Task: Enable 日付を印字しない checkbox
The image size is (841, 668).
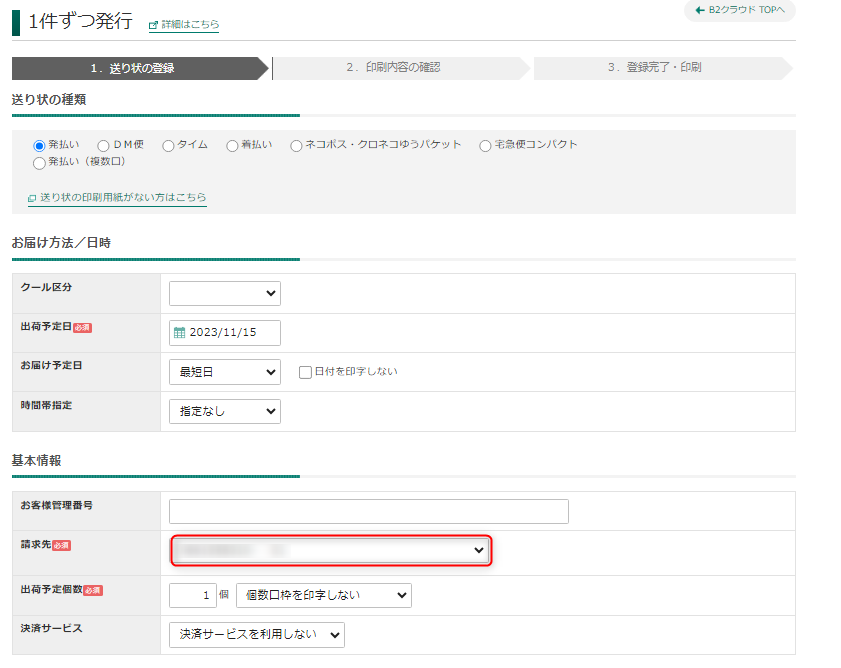Action: (306, 372)
